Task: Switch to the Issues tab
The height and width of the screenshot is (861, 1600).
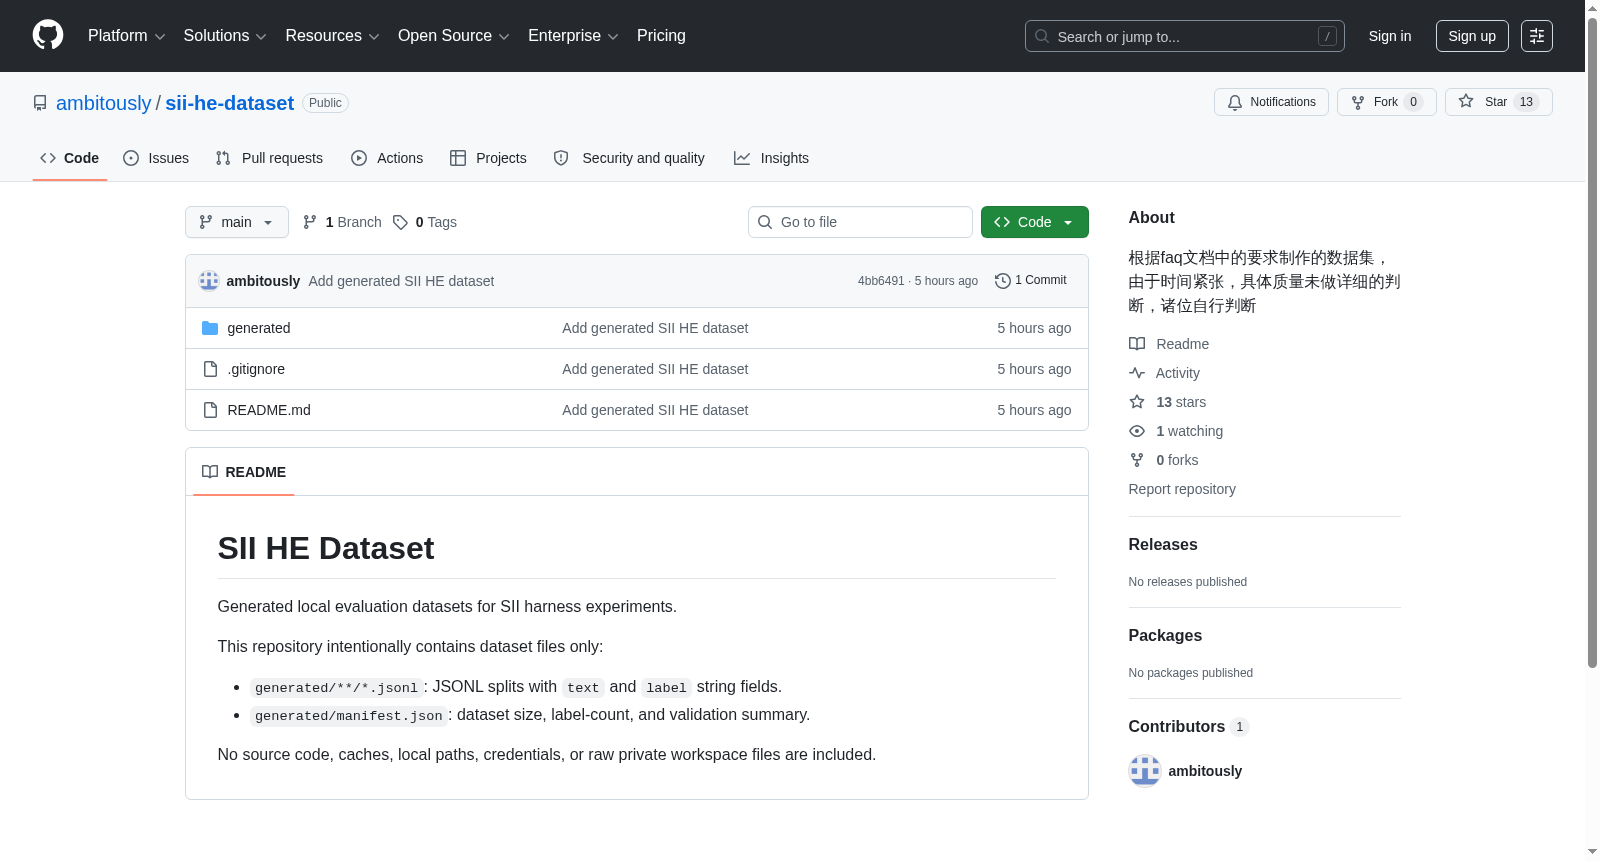Action: point(156,158)
